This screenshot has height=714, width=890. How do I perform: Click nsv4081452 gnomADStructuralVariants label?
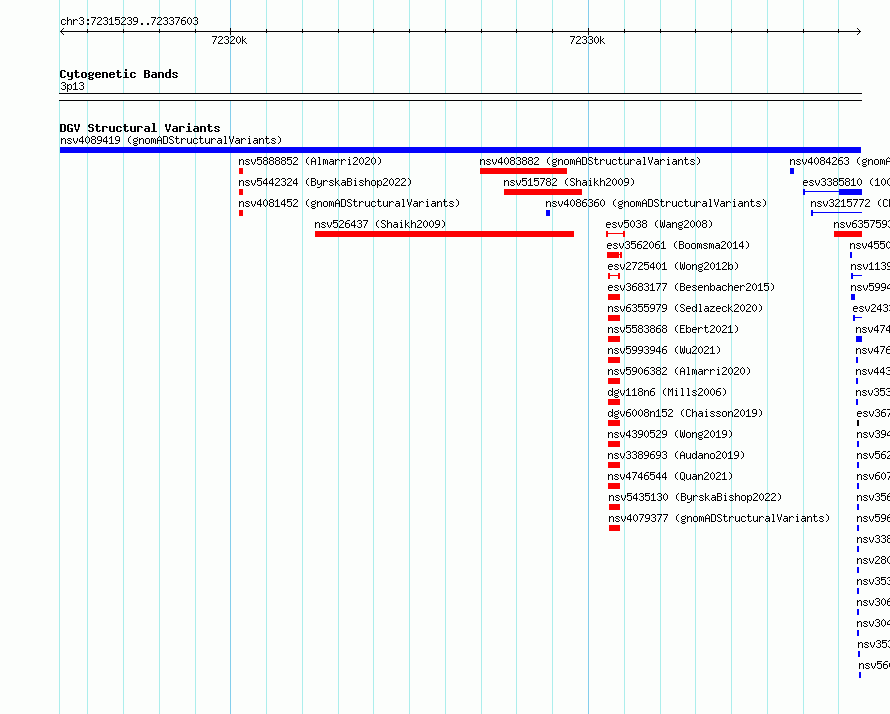click(x=349, y=203)
